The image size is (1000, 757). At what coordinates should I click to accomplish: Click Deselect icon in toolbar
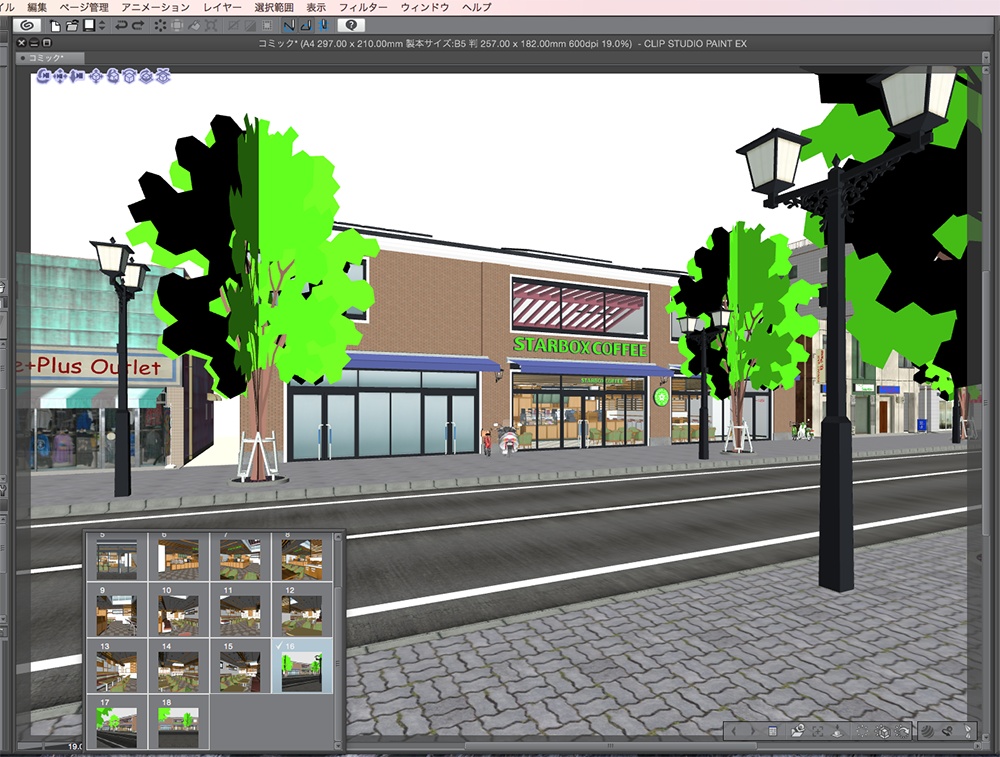tap(234, 26)
